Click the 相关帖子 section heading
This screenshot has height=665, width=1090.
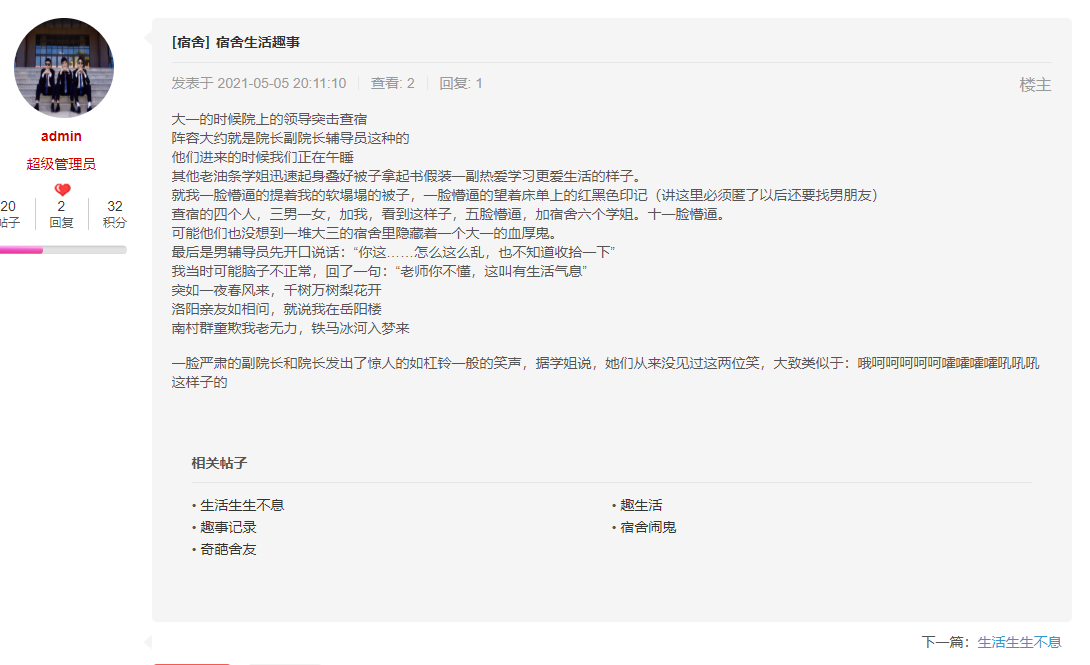pos(219,463)
